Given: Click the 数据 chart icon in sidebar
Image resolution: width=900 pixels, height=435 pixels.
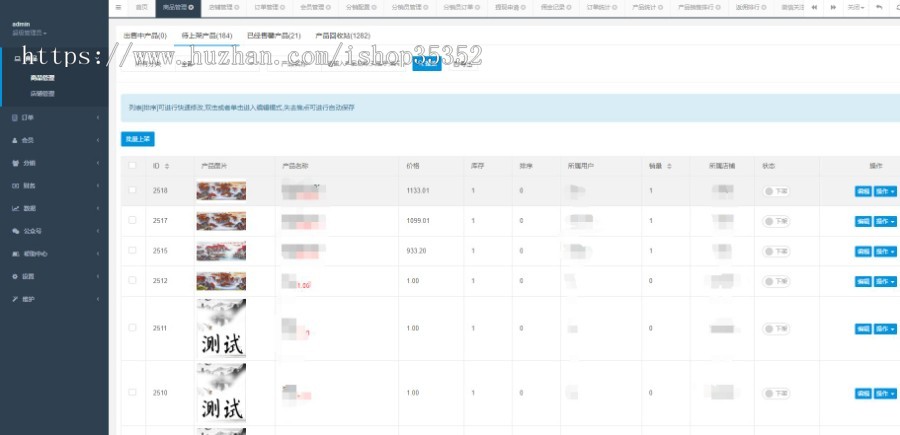Looking at the screenshot, I should [15, 208].
